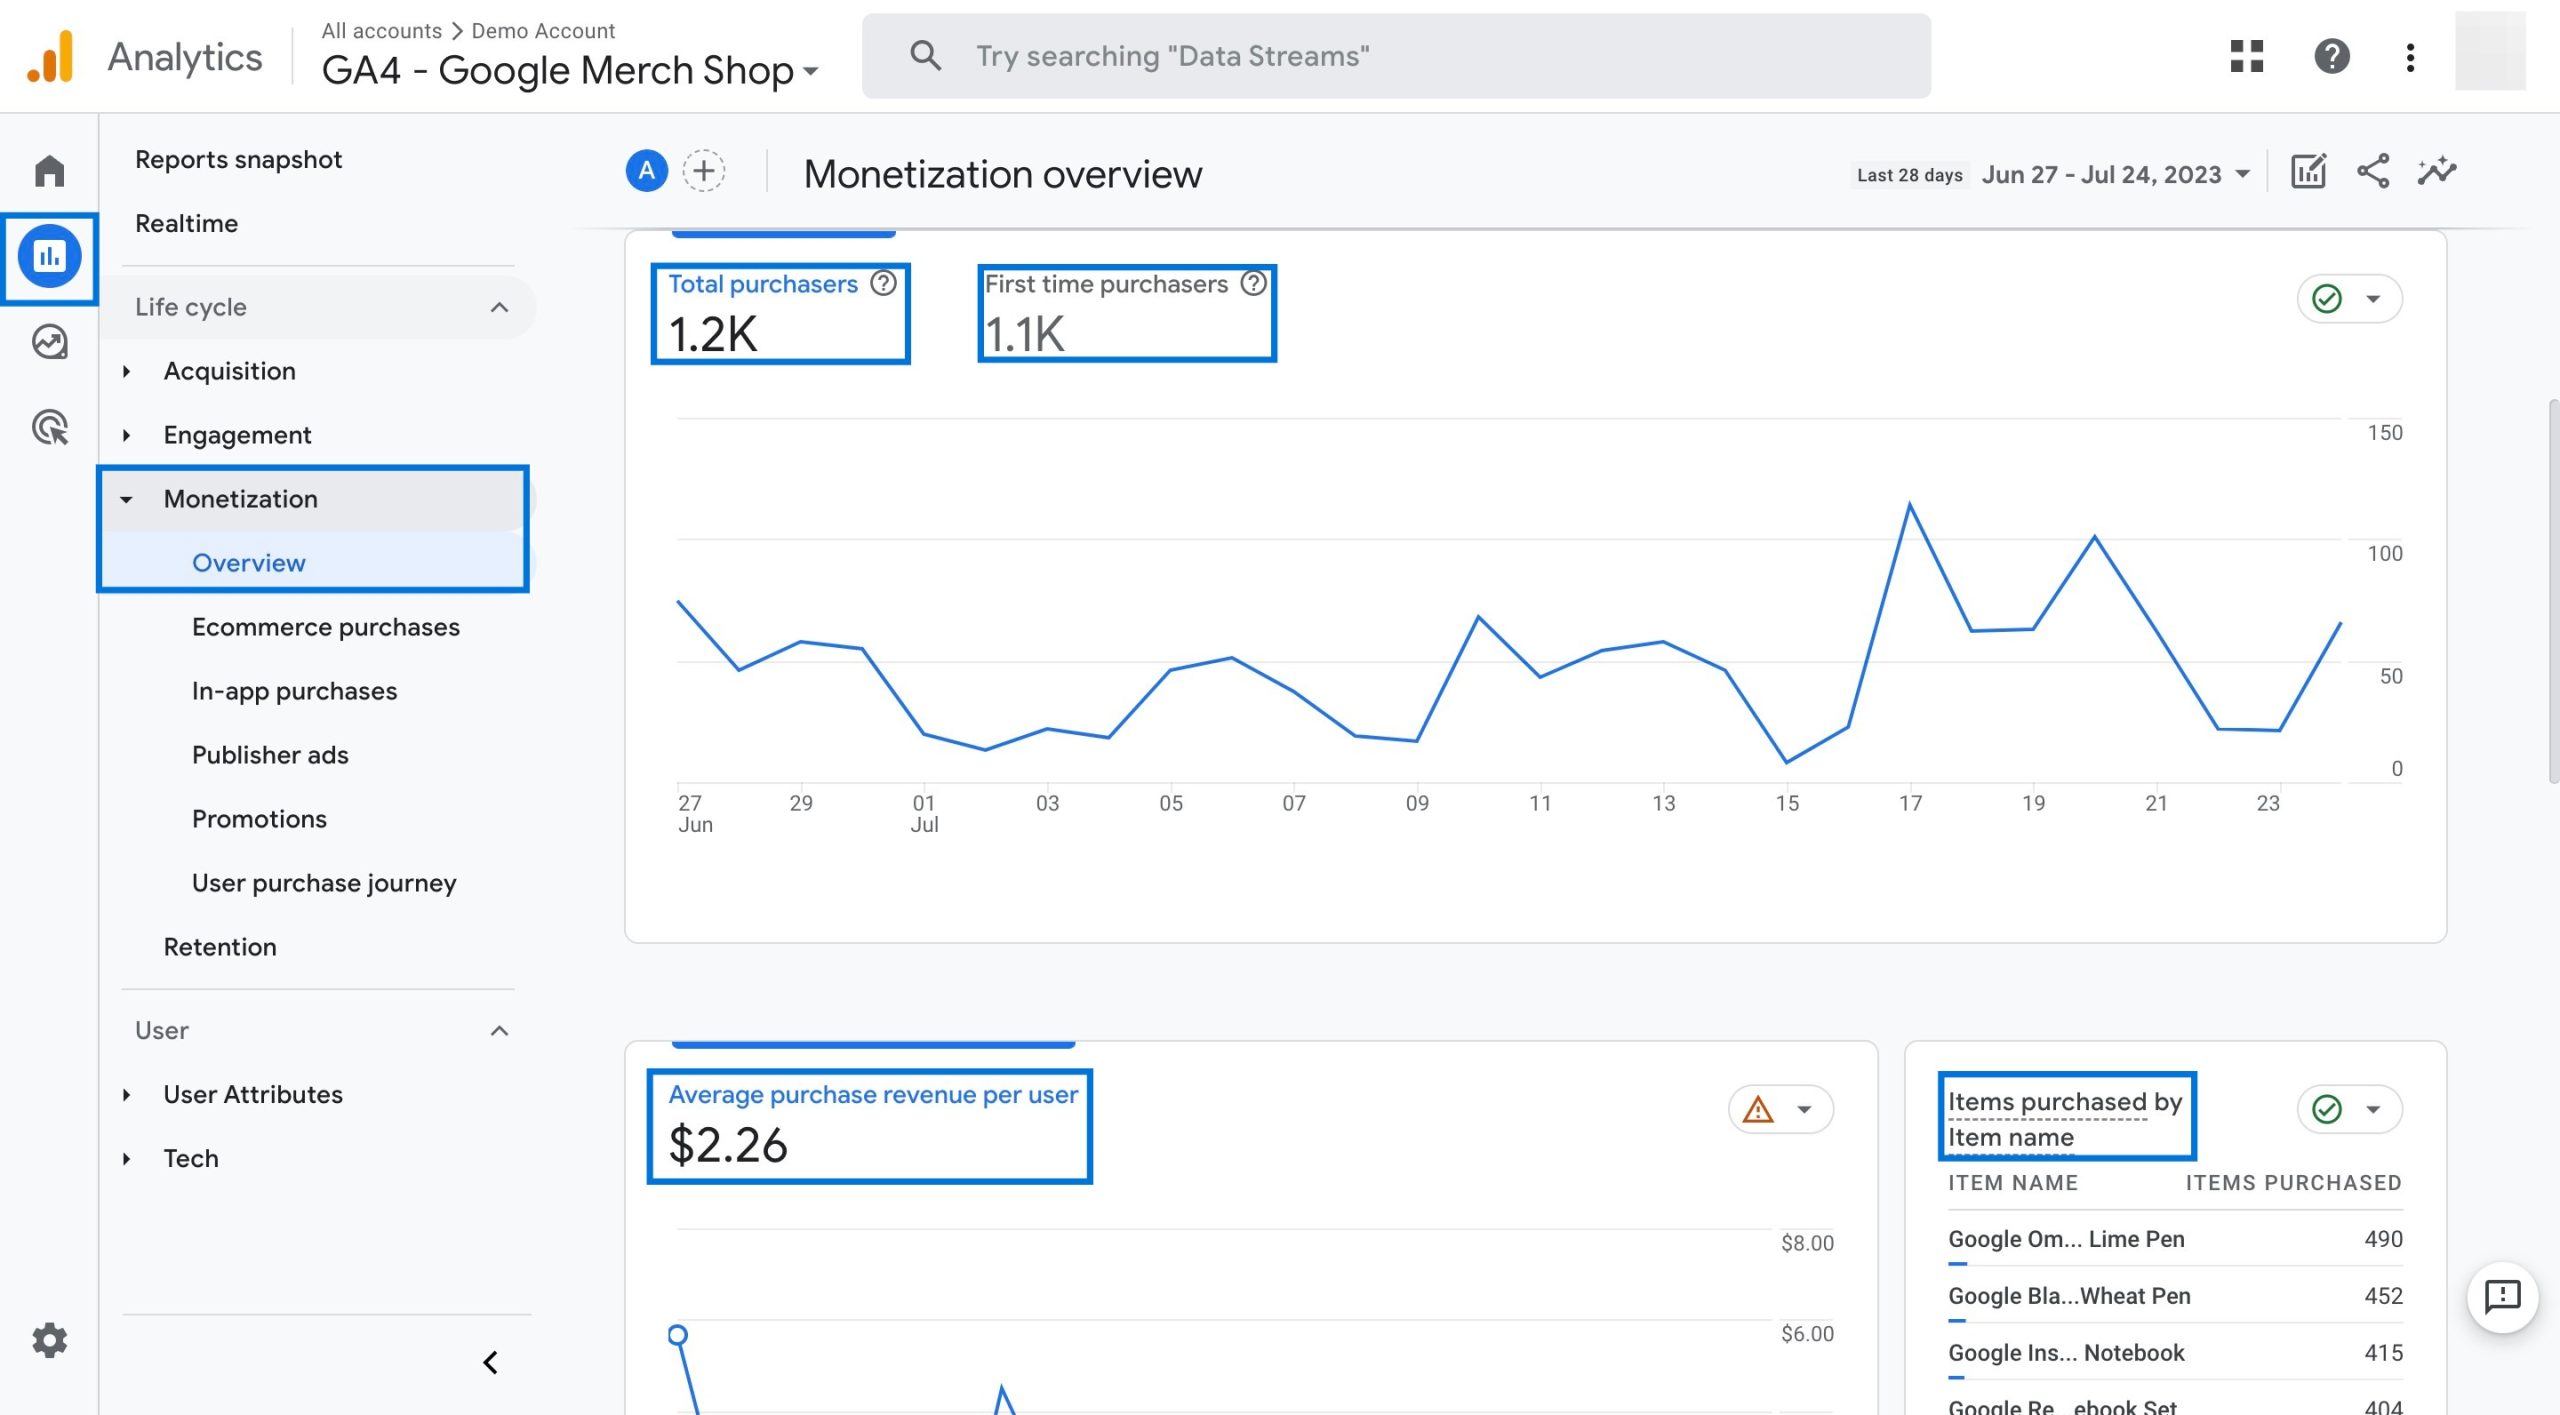Image resolution: width=2560 pixels, height=1415 pixels.
Task: Open the Explore icon in left rail
Action: [49, 342]
